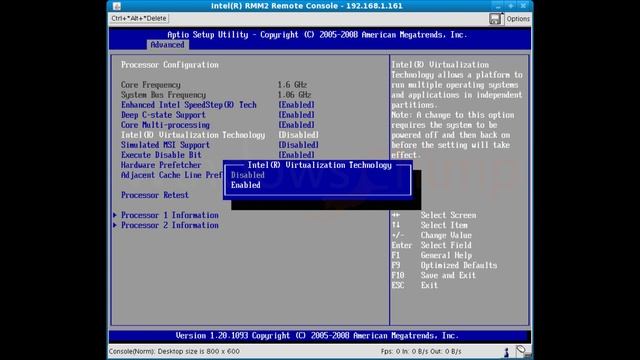Select Adjacent Cache Line Prefetch option
640x360 pixels.
[172, 175]
